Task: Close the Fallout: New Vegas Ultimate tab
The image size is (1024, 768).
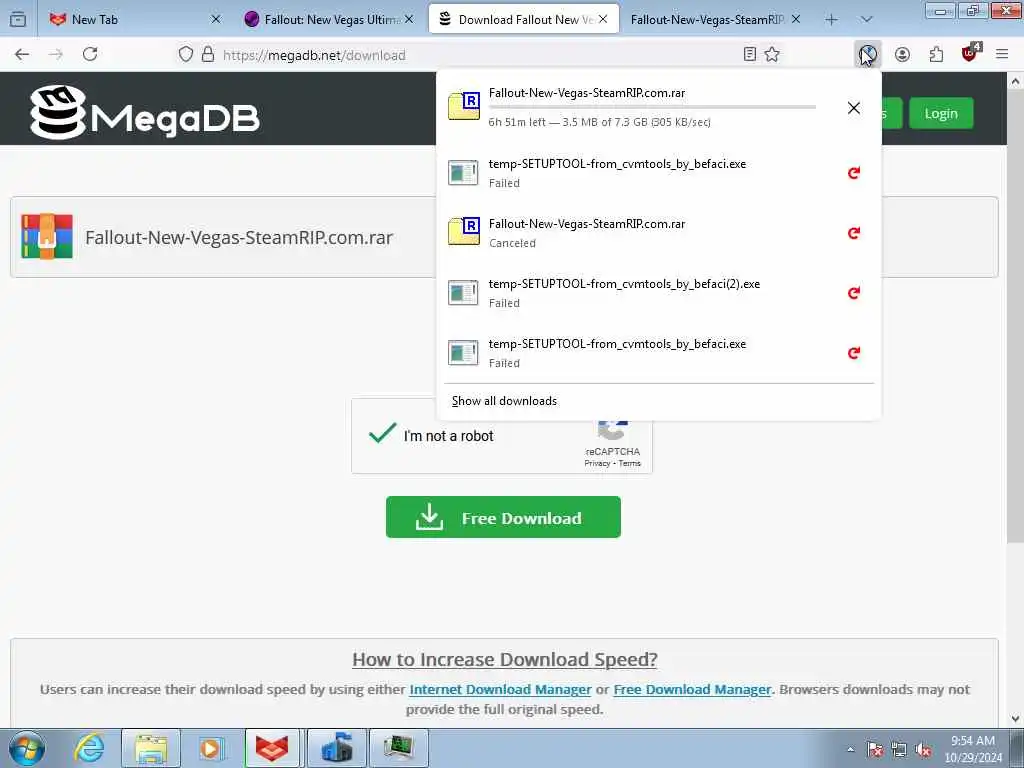Action: tap(409, 20)
